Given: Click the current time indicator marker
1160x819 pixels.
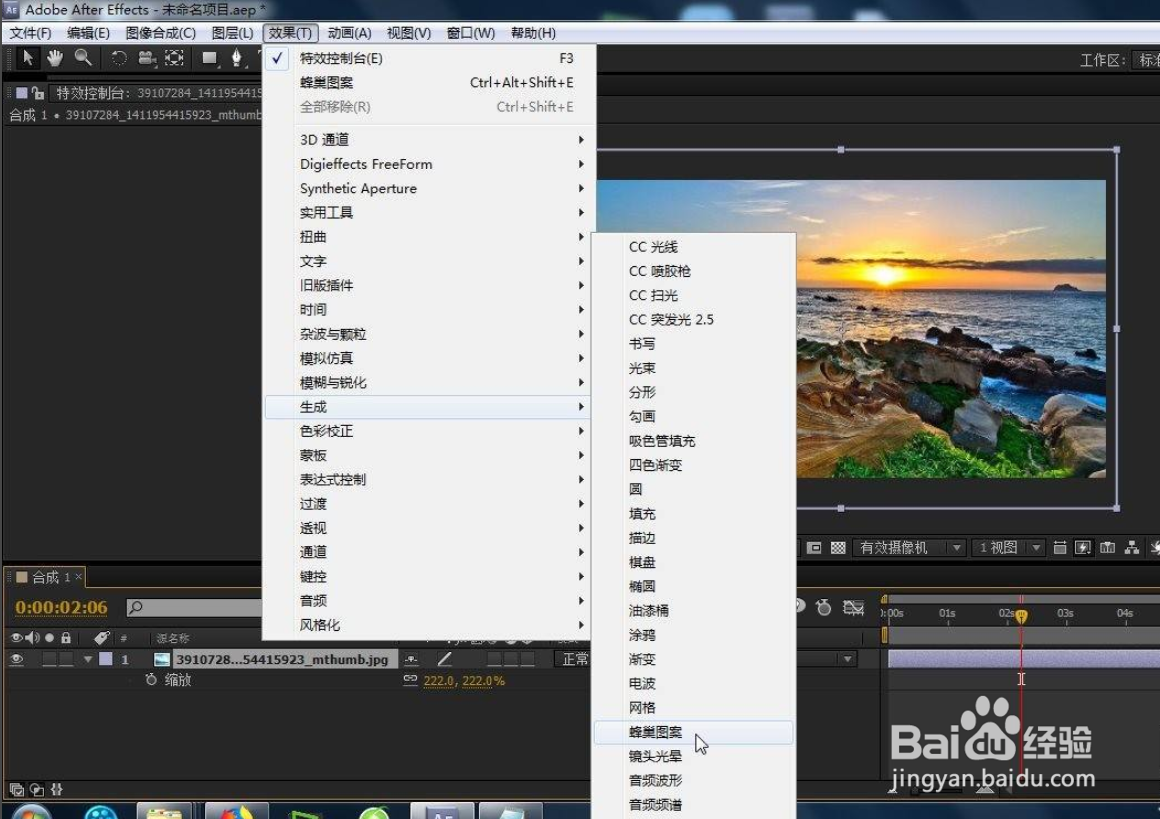Looking at the screenshot, I should tap(1022, 616).
